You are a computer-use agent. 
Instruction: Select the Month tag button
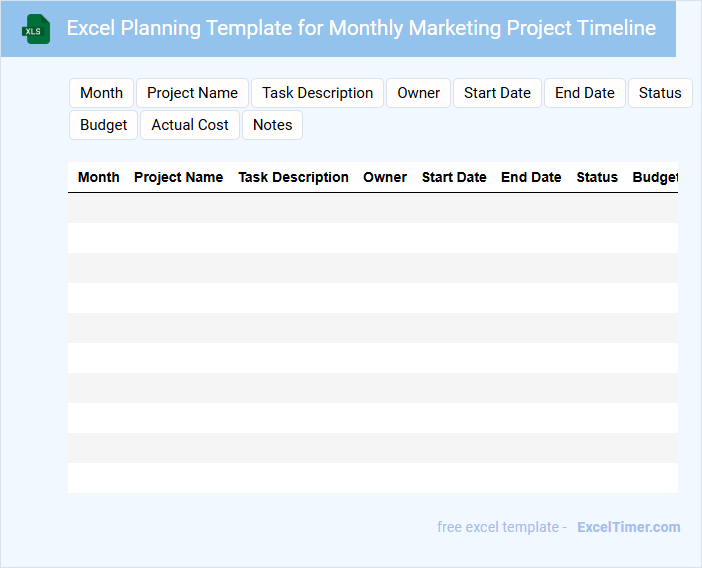(101, 93)
